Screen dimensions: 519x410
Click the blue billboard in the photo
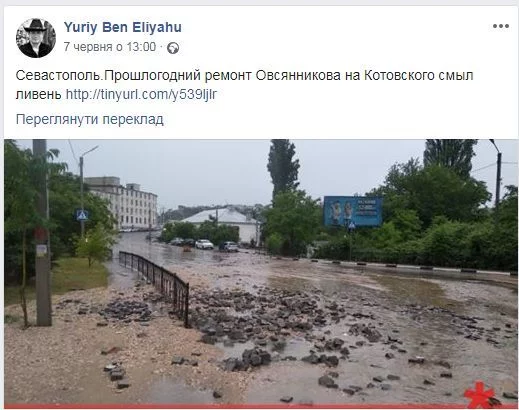353,212
